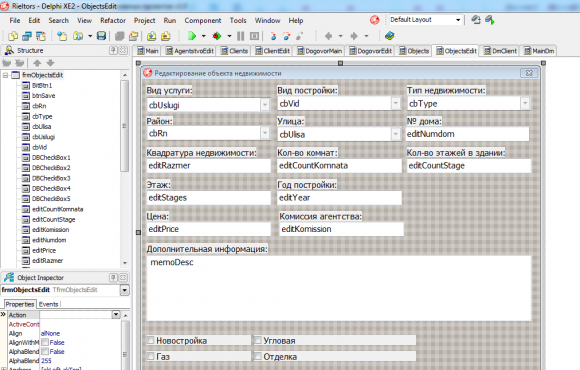Toggle the Новостройка checkbox
This screenshot has height=370, width=580.
click(151, 340)
